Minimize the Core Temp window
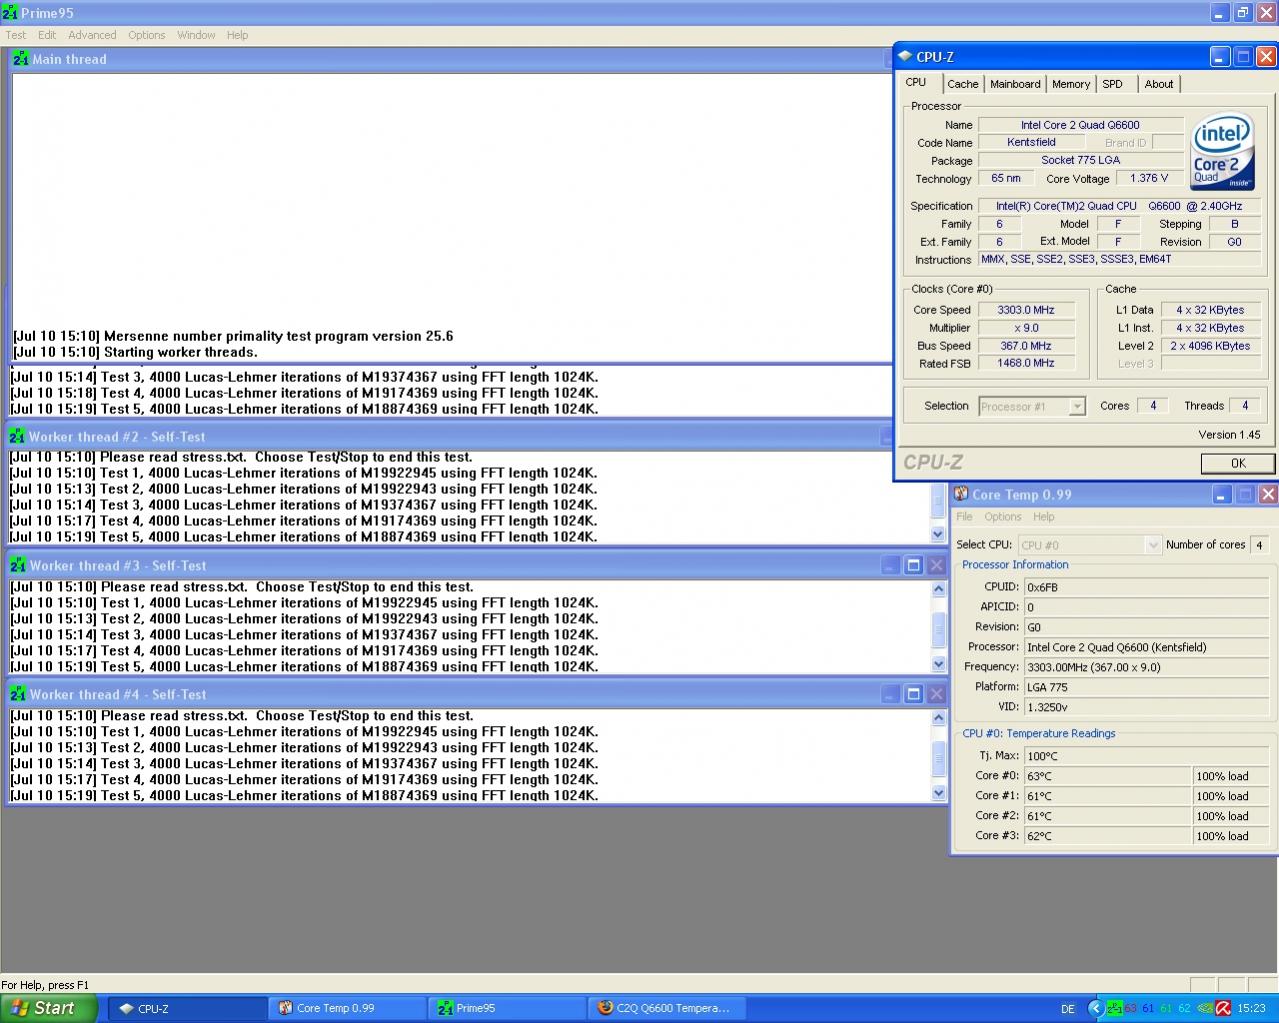The image size is (1279, 1023). point(1222,494)
